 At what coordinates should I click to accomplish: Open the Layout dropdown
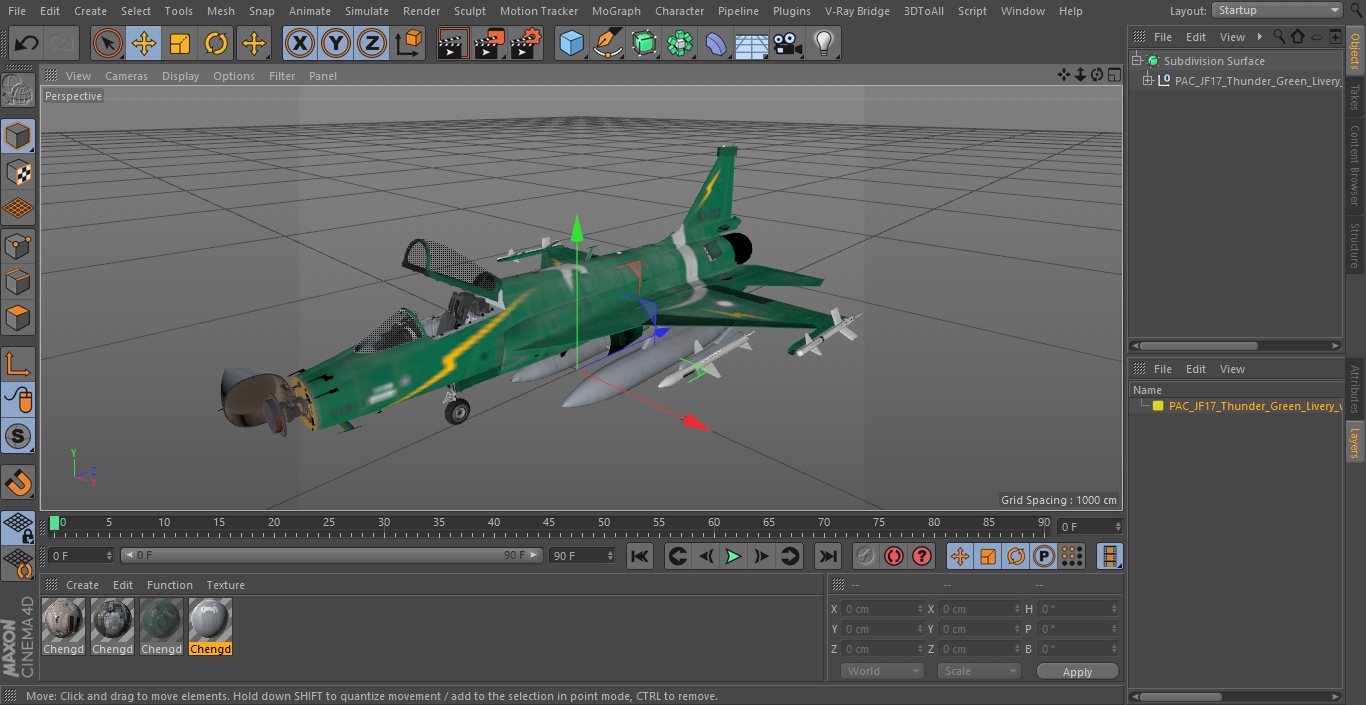point(1278,10)
